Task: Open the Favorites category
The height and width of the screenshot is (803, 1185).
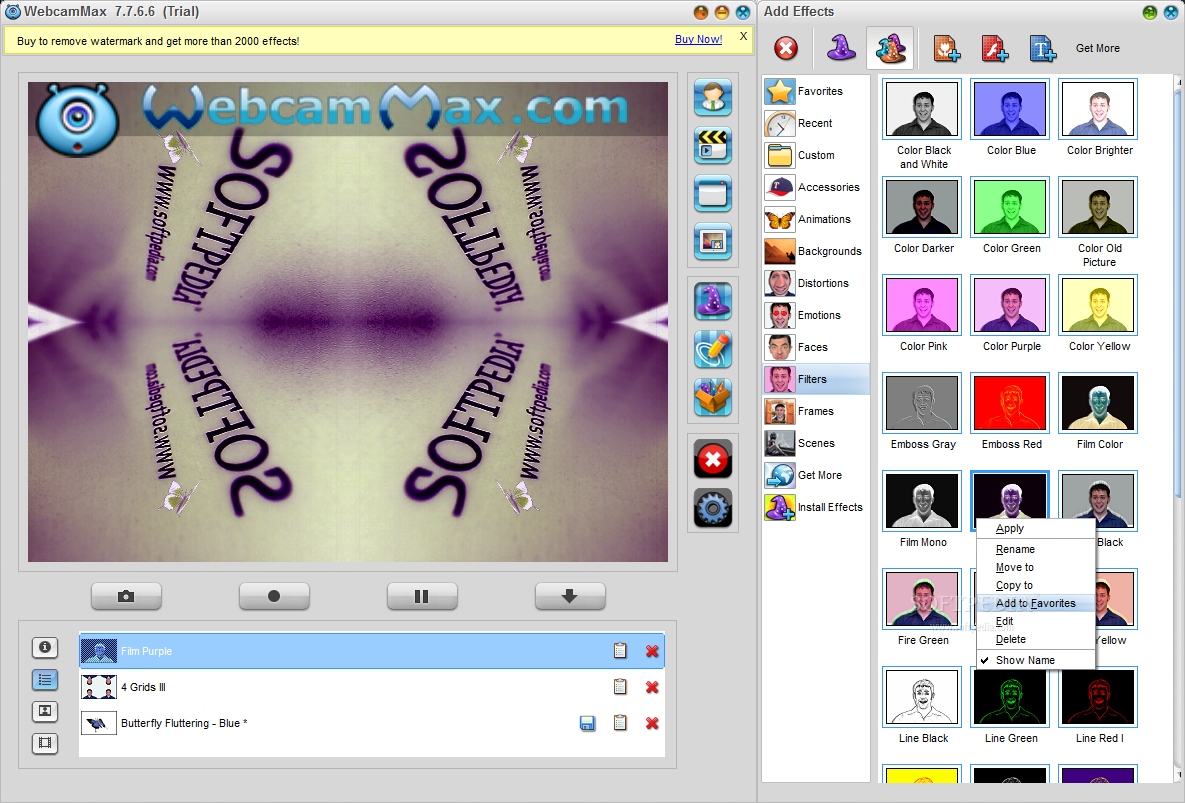Action: pyautogui.click(x=816, y=91)
